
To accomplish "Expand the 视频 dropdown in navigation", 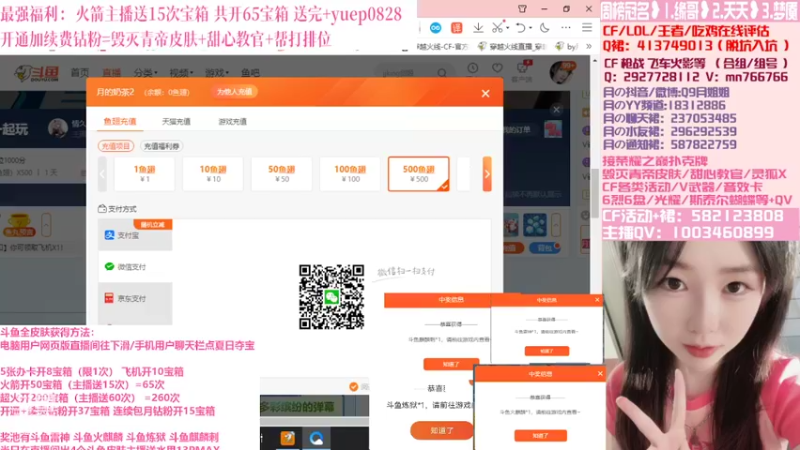I will tap(181, 73).
